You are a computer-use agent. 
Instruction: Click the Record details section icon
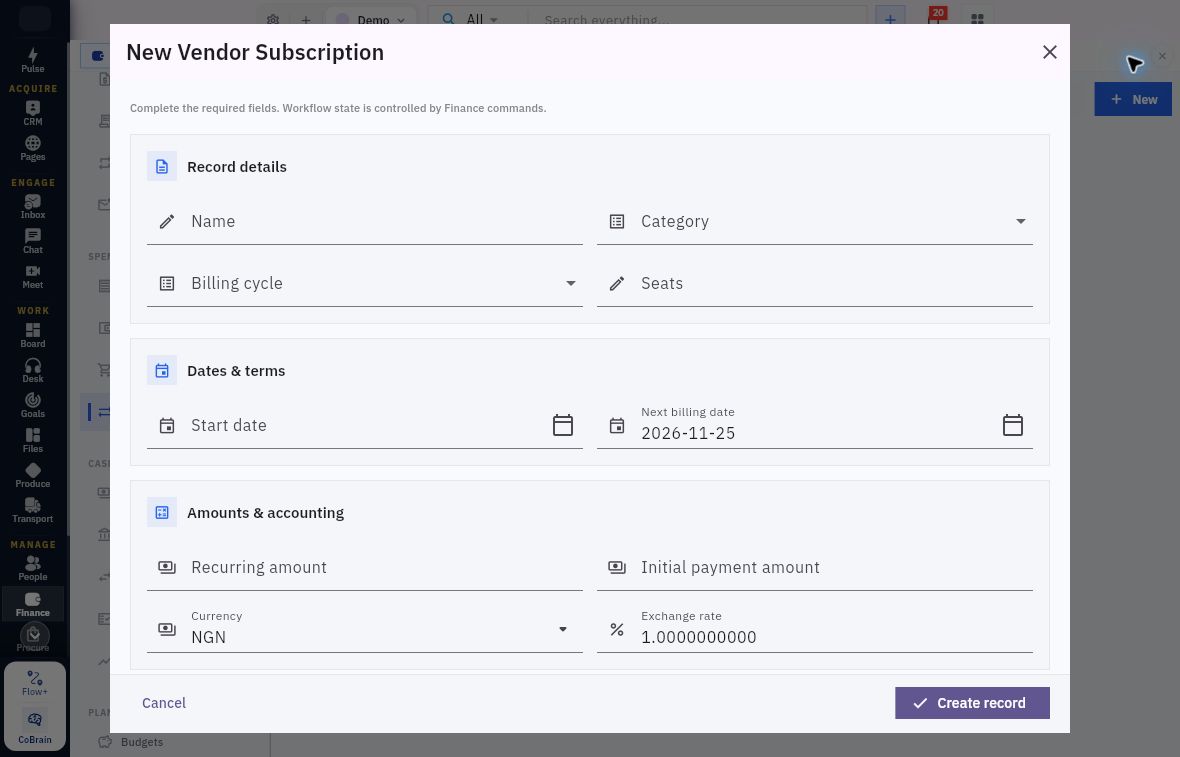162,167
